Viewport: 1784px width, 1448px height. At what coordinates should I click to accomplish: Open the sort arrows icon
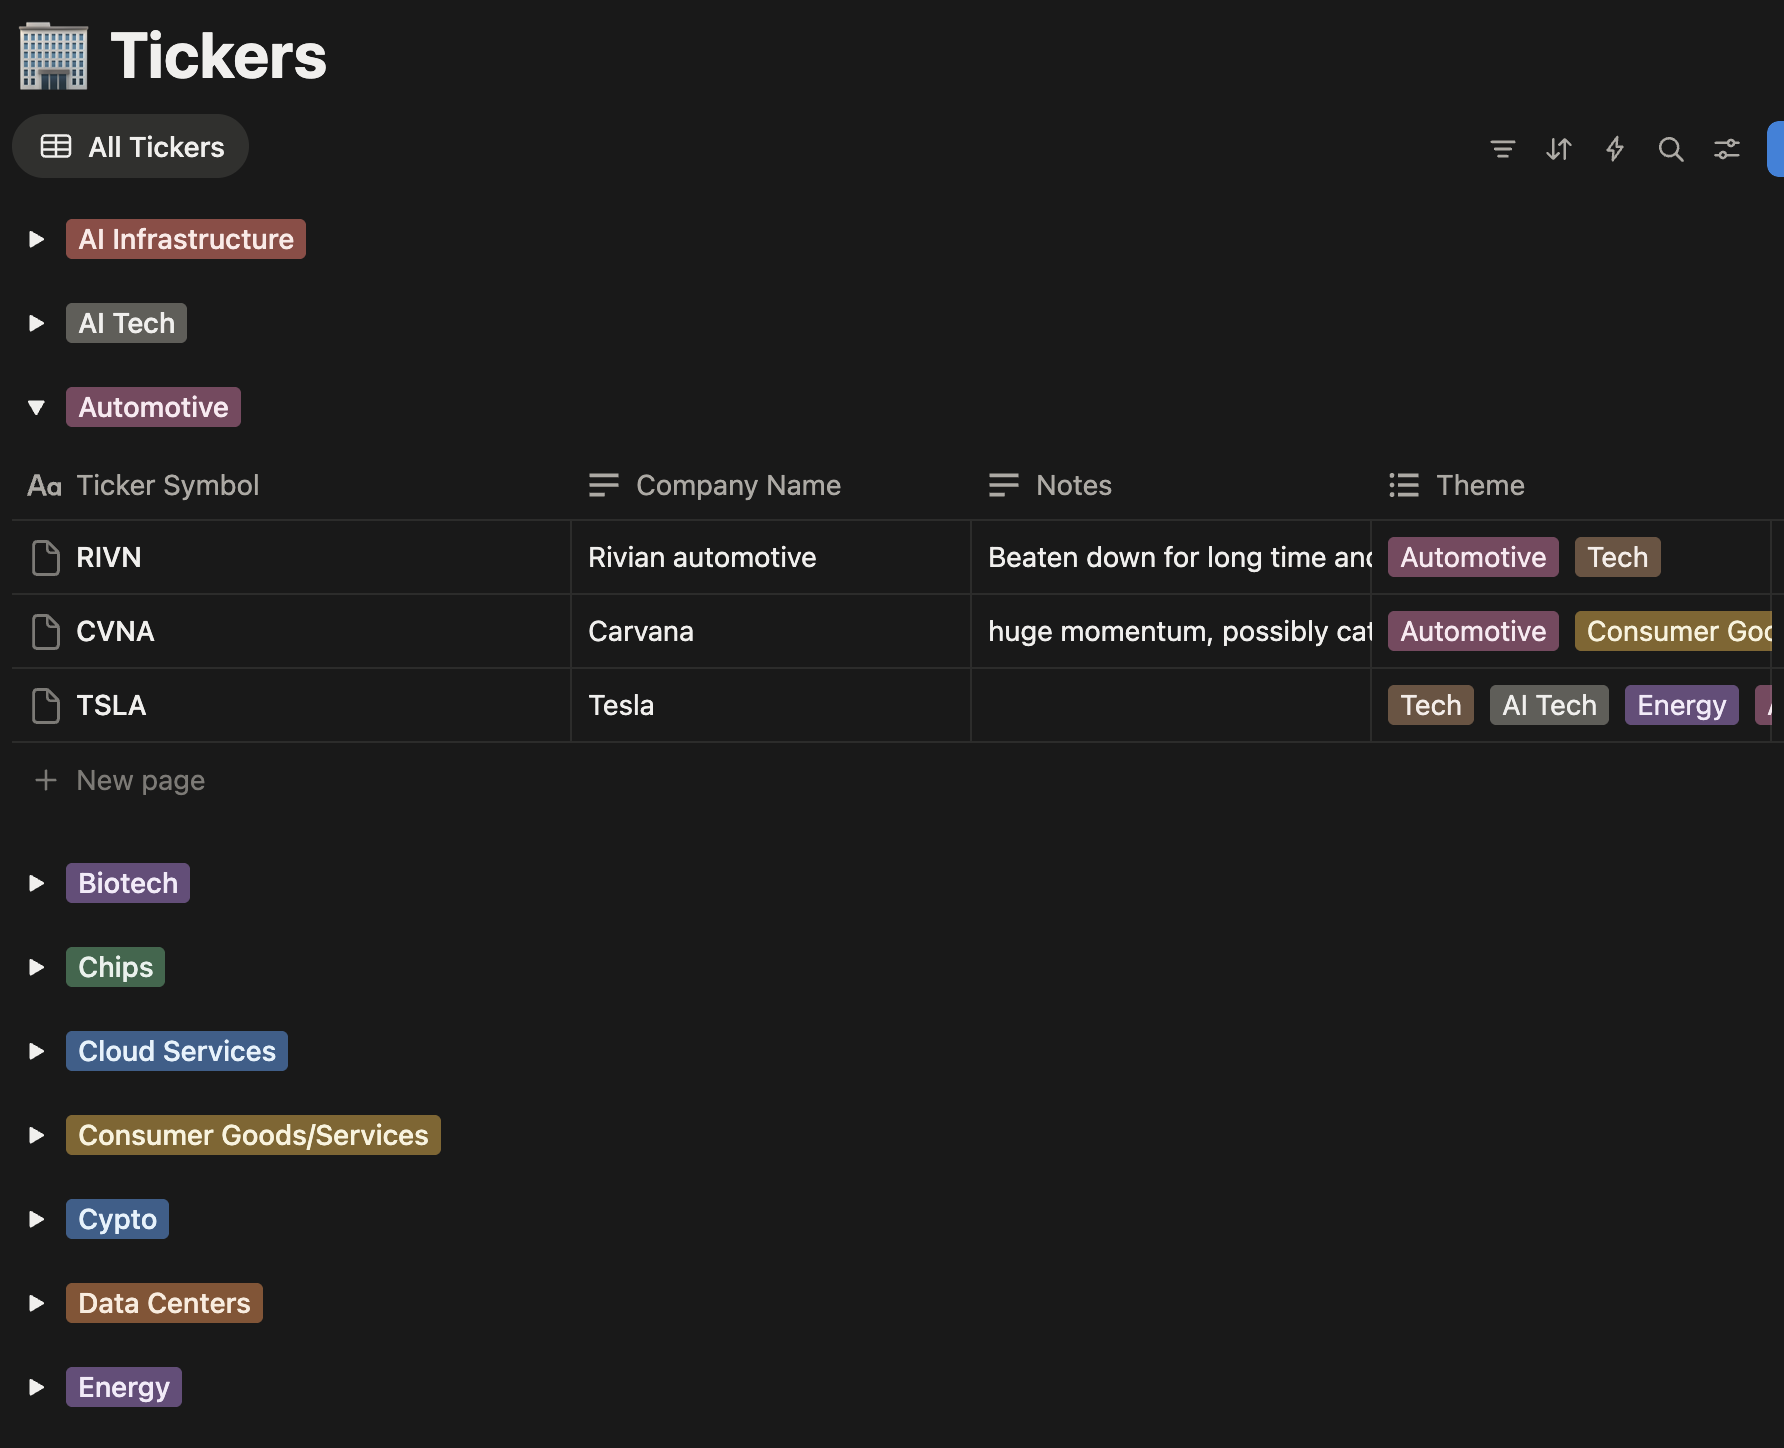pyautogui.click(x=1558, y=149)
